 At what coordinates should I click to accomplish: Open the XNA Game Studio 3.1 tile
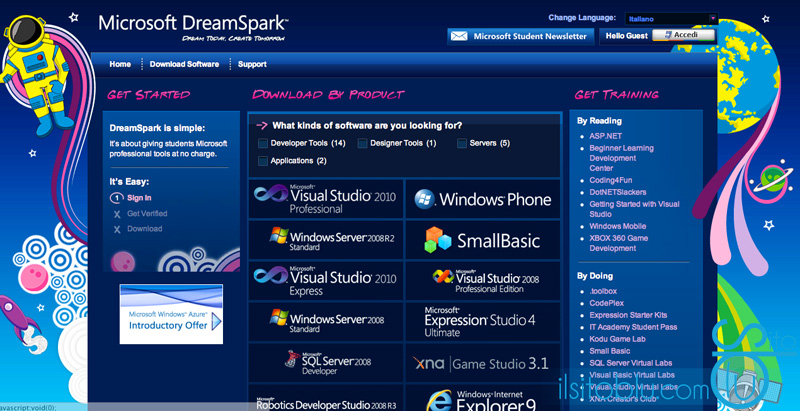(483, 363)
